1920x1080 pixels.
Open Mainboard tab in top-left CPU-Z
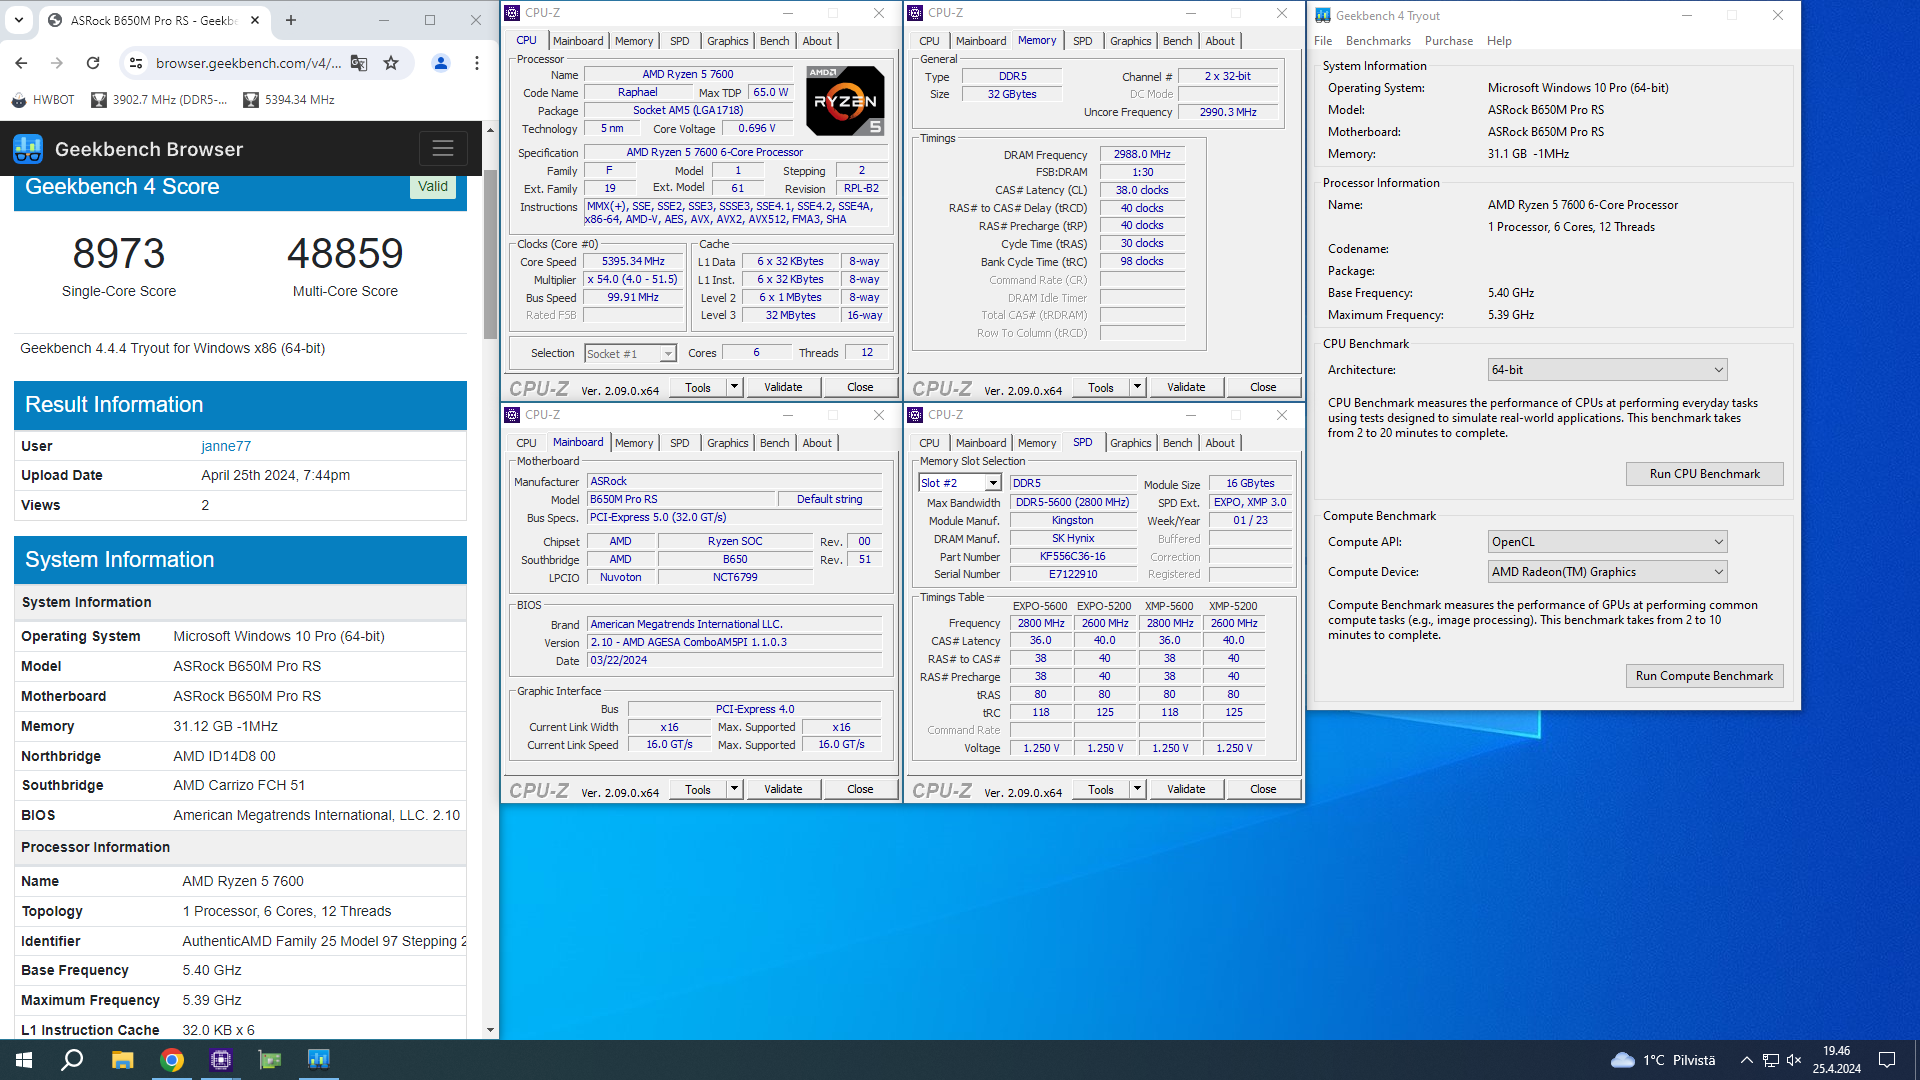click(578, 41)
